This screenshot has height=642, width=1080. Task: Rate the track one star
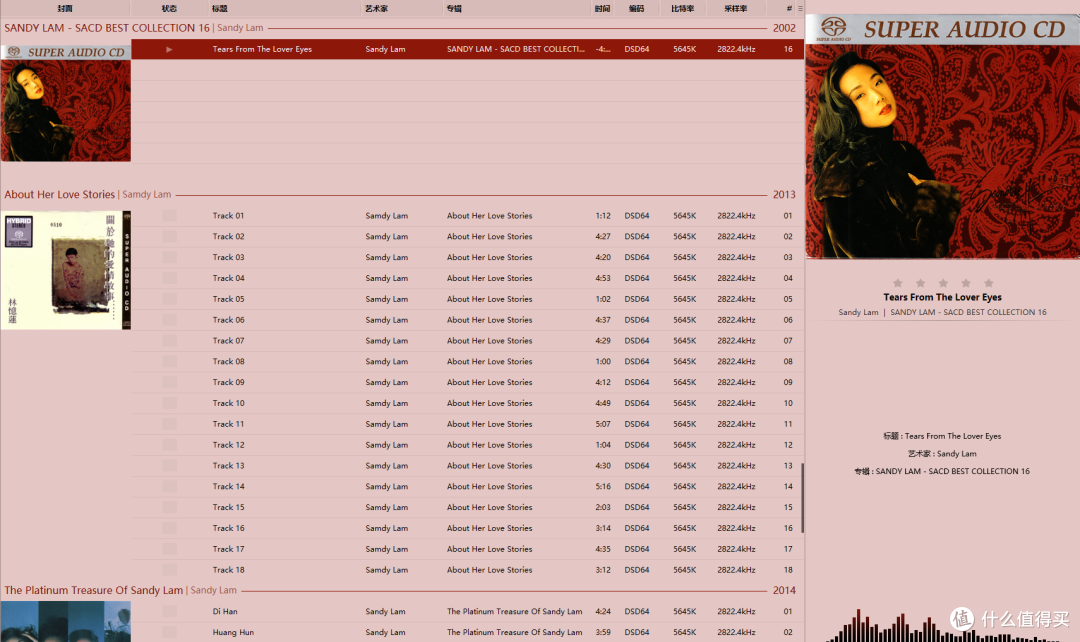pyautogui.click(x=897, y=283)
